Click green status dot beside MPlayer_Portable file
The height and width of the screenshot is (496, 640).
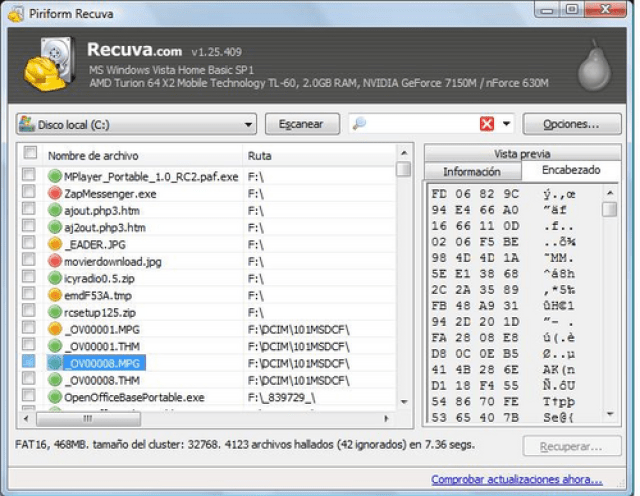(x=55, y=176)
